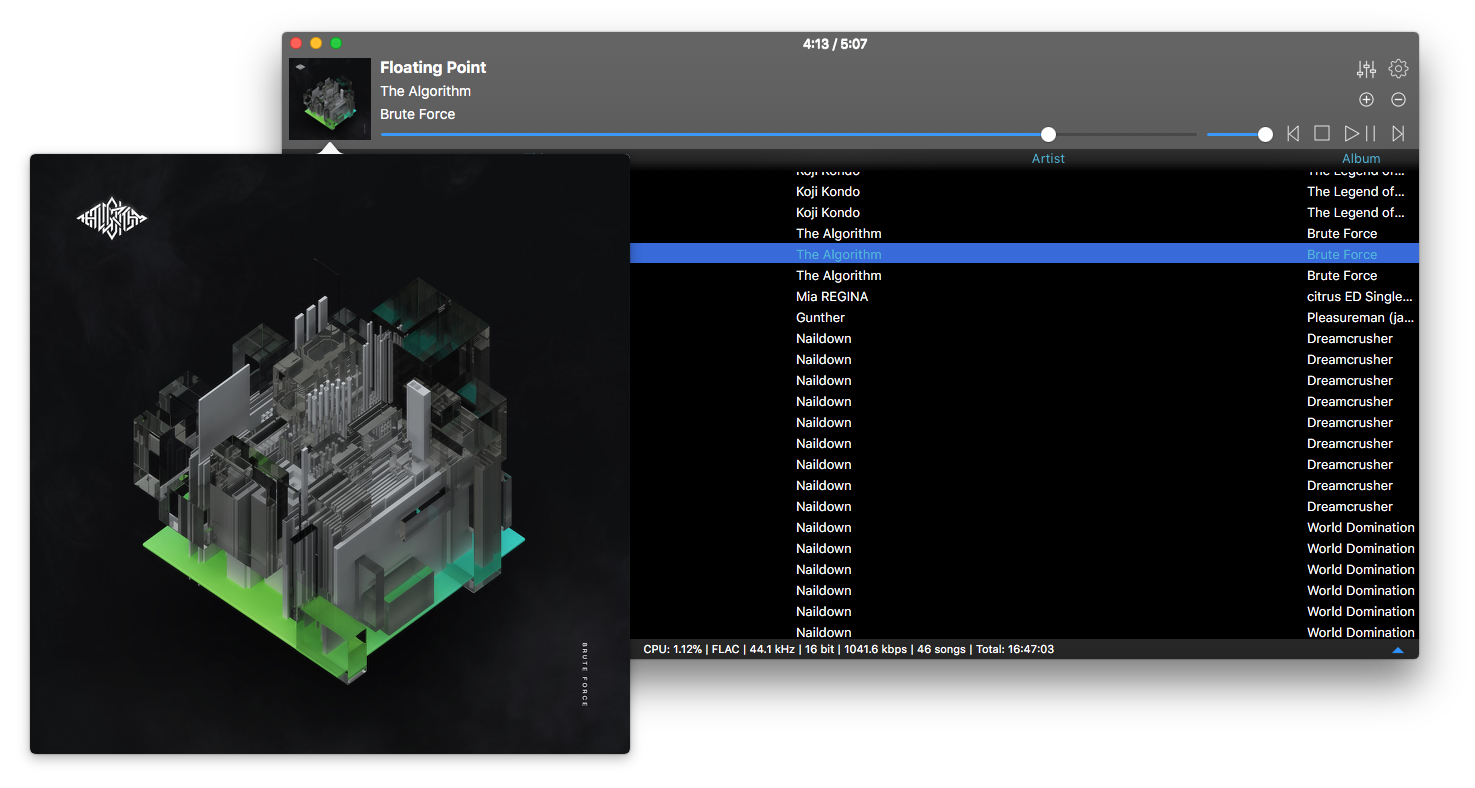The height and width of the screenshot is (788, 1475).
Task: Click the CPU: 1.12% status entry
Action: pyautogui.click(x=674, y=649)
